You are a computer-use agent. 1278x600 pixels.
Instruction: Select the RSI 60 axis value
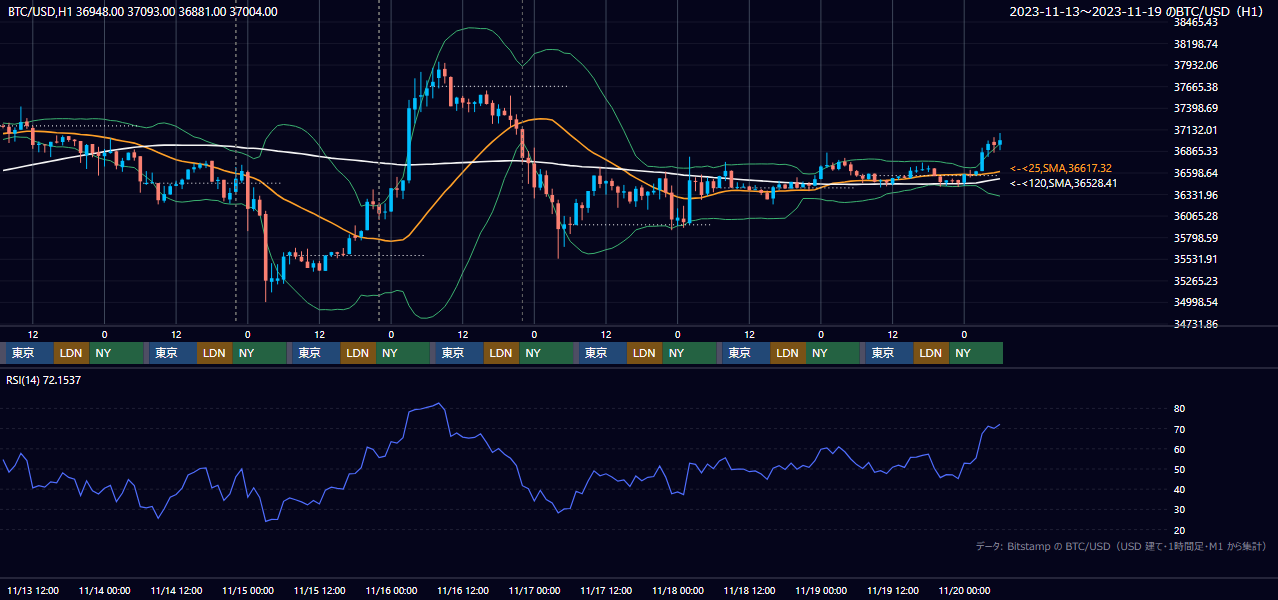click(x=1179, y=449)
